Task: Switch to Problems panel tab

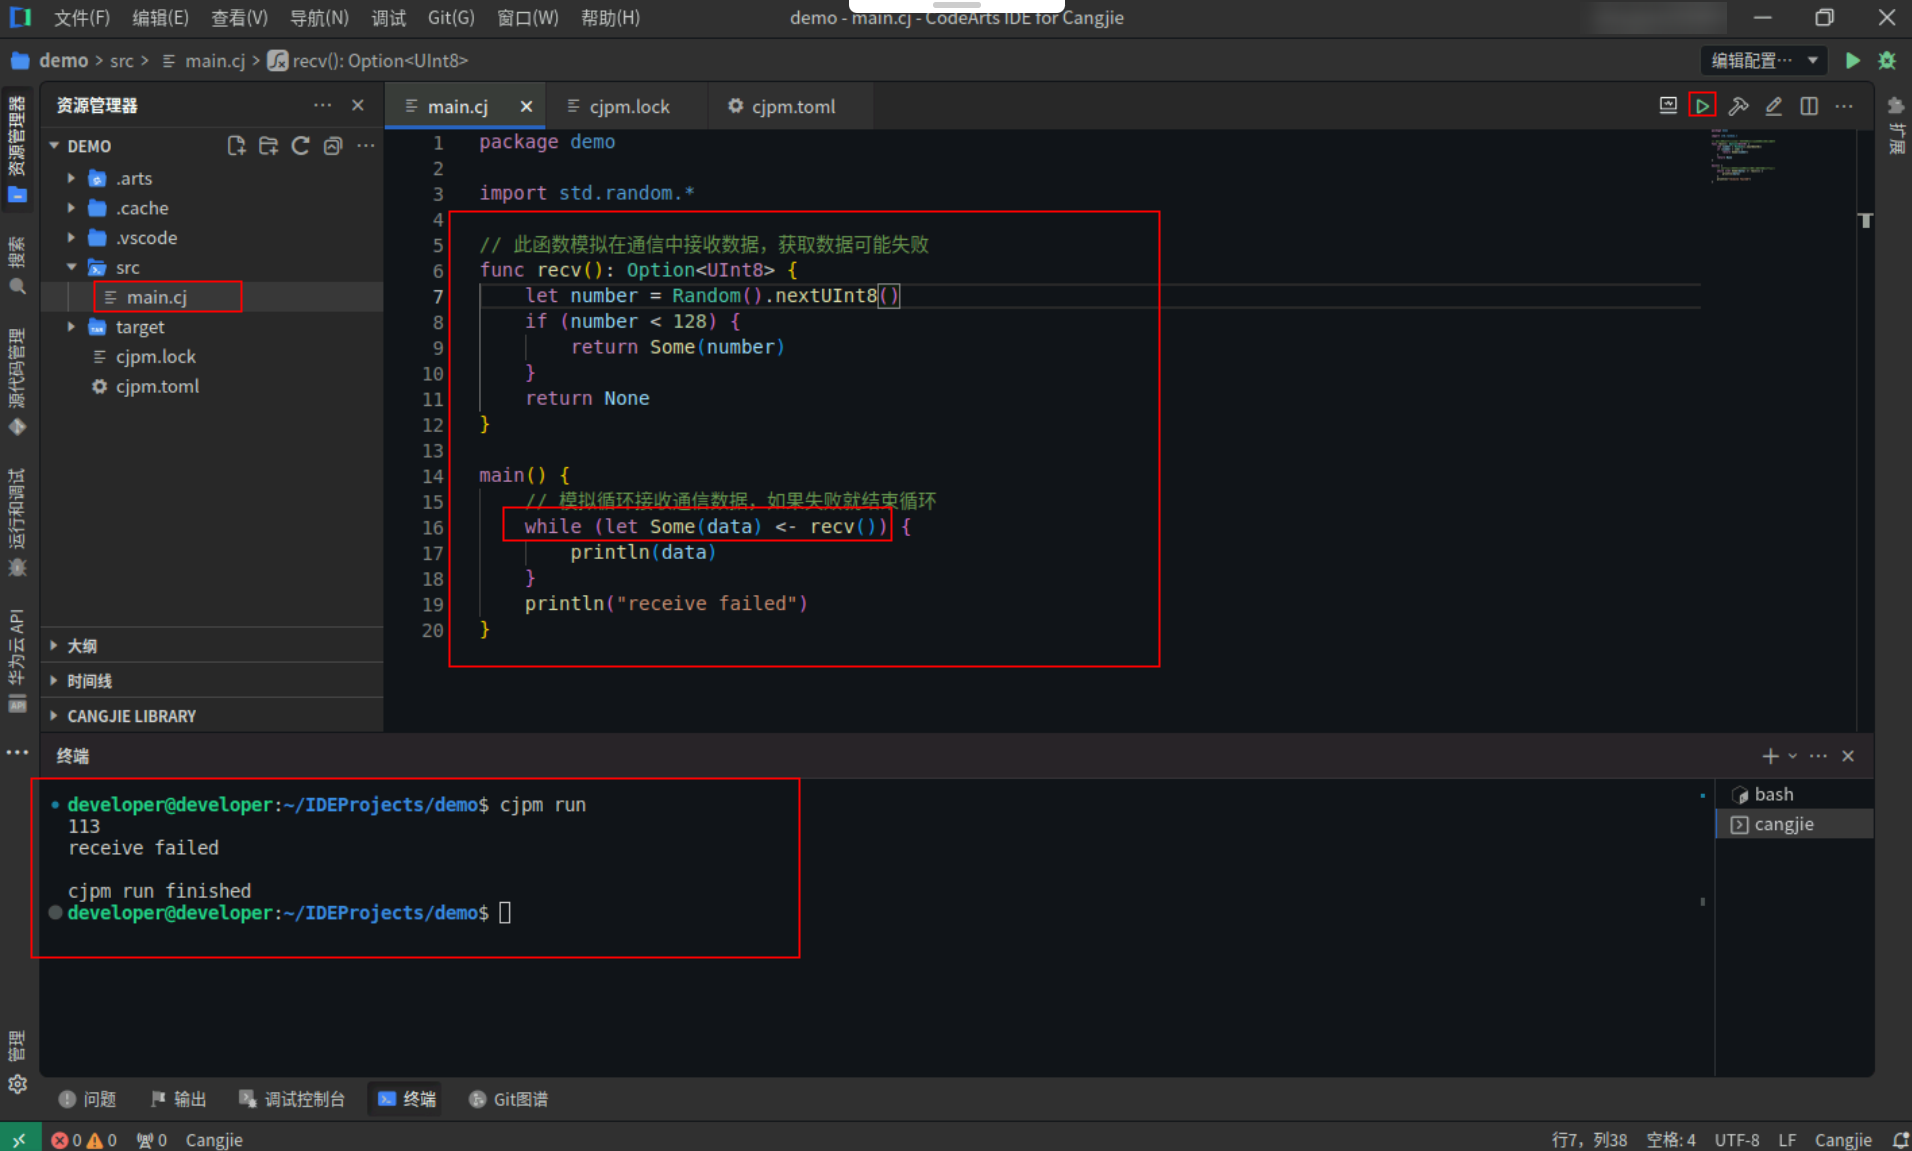Action: coord(87,1099)
